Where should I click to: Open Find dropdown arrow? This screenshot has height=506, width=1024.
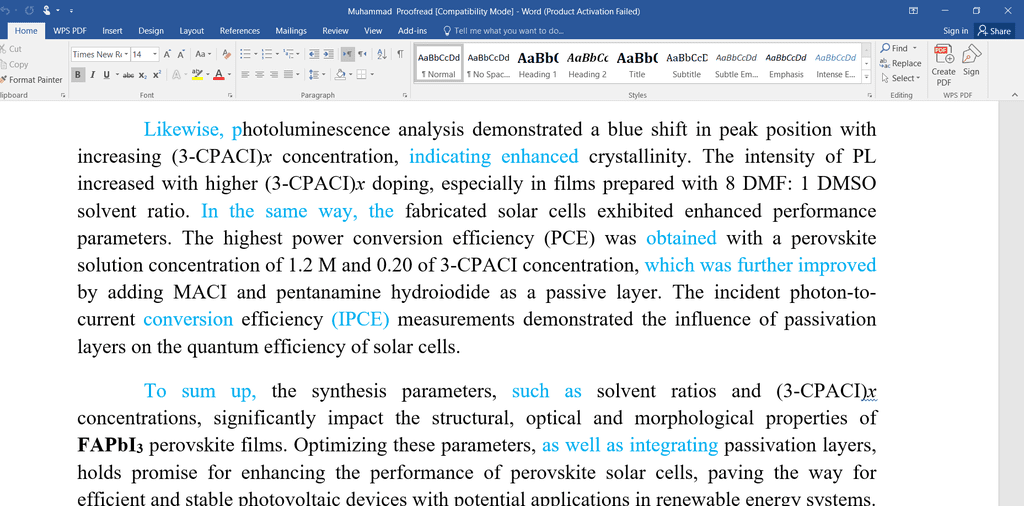(x=914, y=48)
